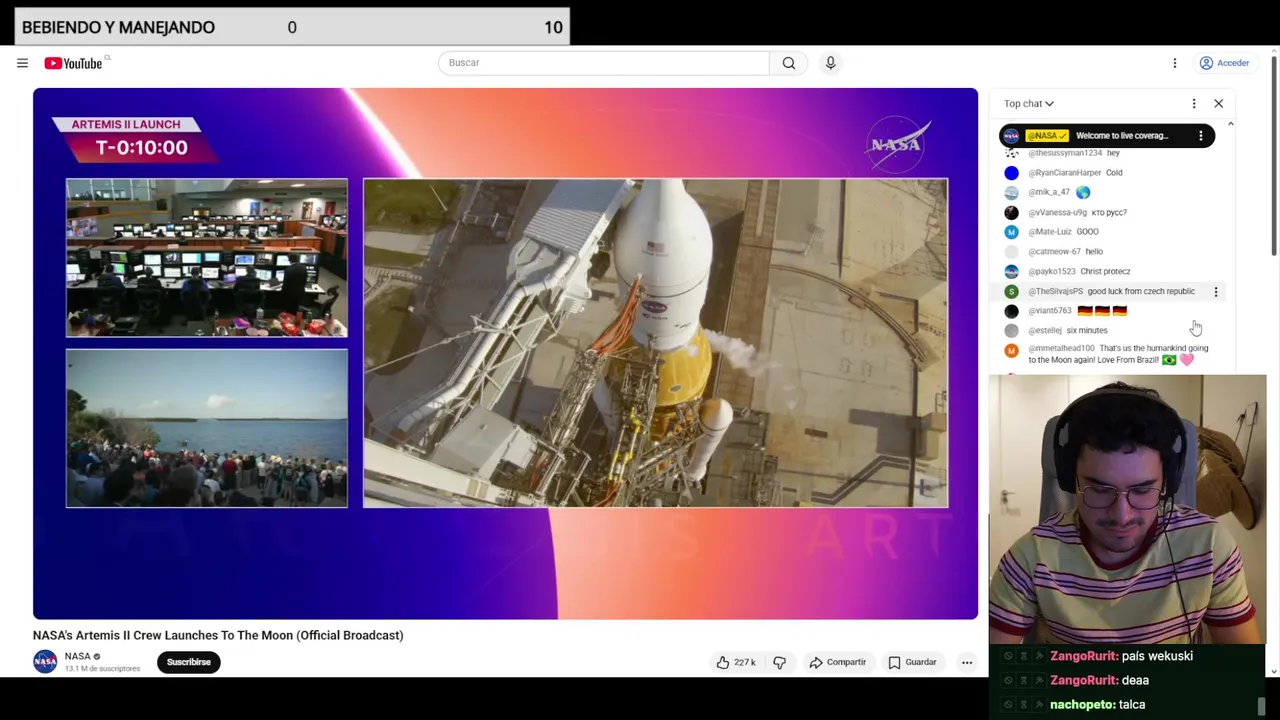Expand the Top chat dropdown
Image resolution: width=1280 pixels, height=720 pixels.
point(1029,103)
